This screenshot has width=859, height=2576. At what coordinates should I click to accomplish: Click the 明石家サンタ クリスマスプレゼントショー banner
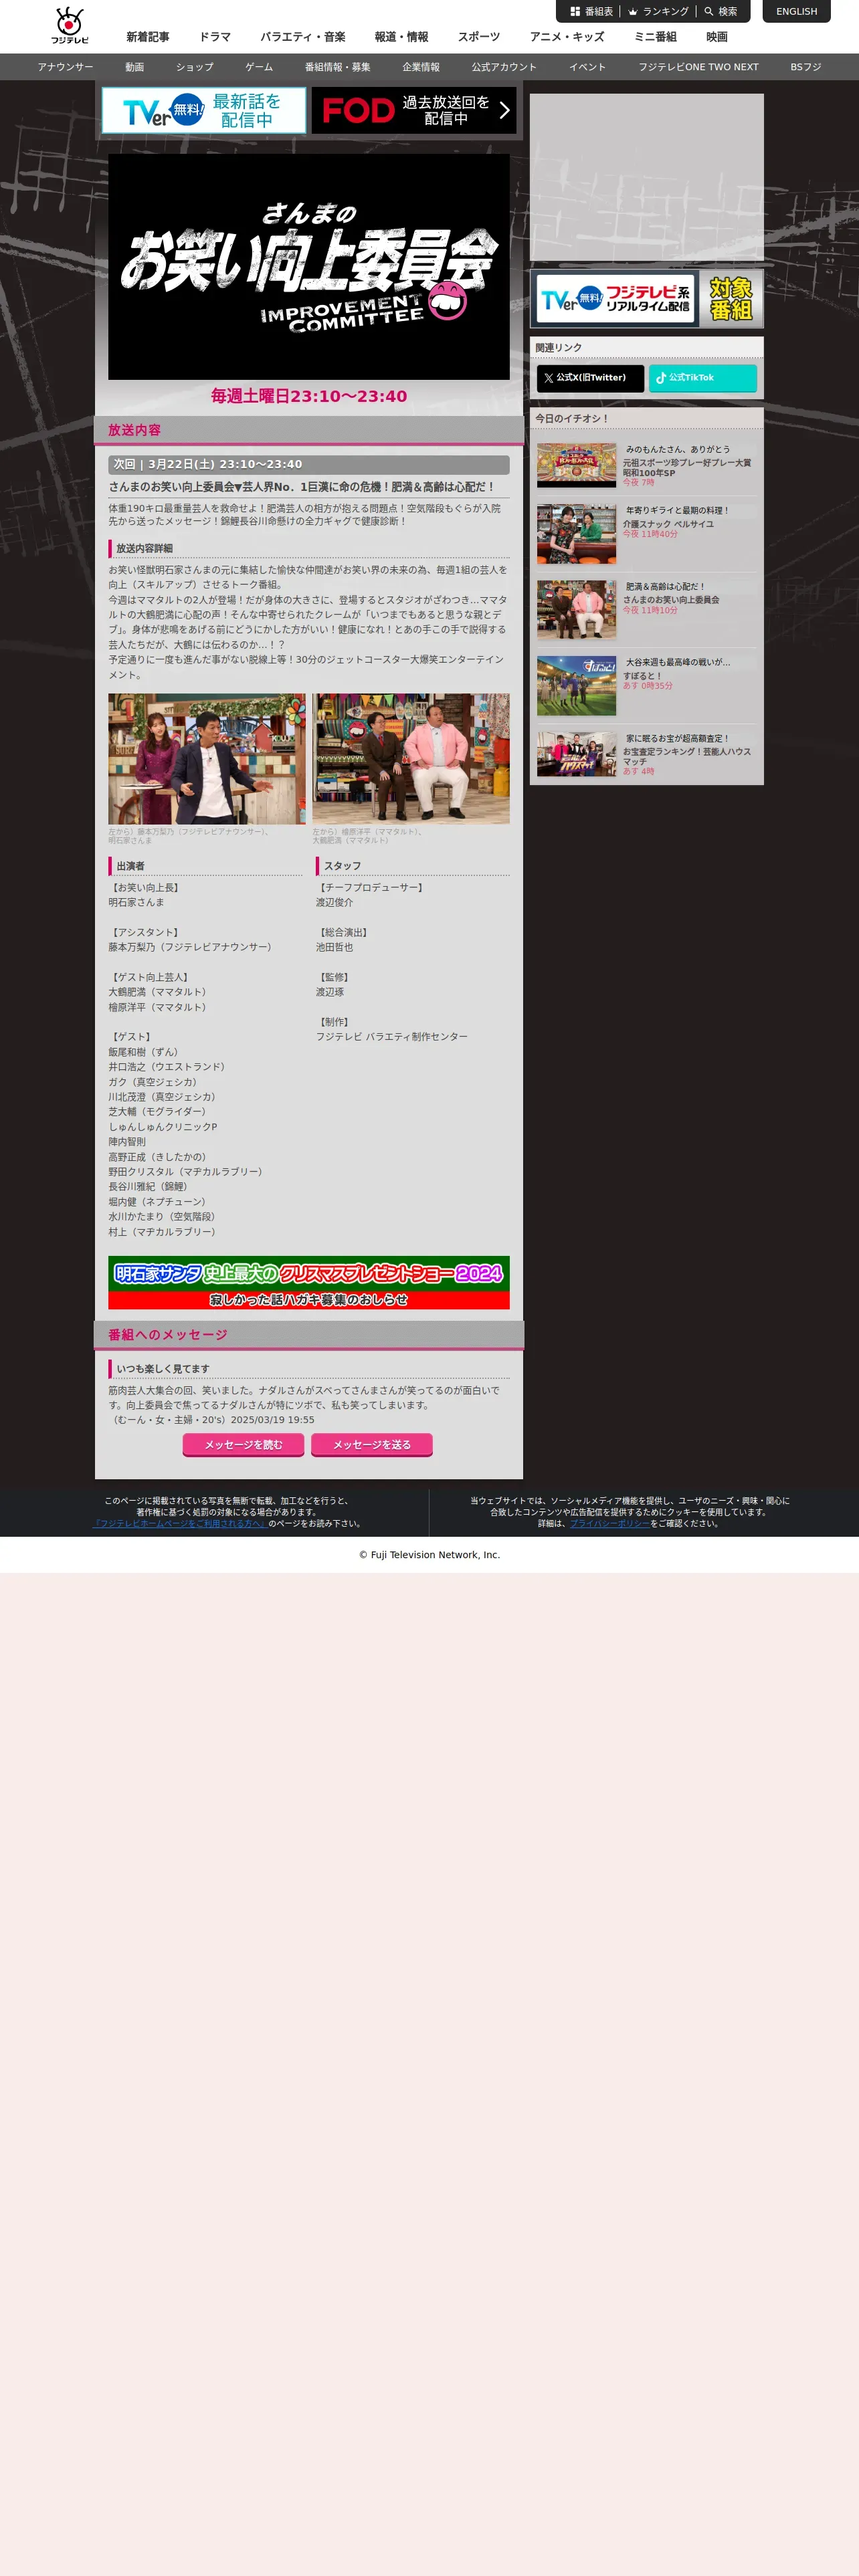(309, 1283)
